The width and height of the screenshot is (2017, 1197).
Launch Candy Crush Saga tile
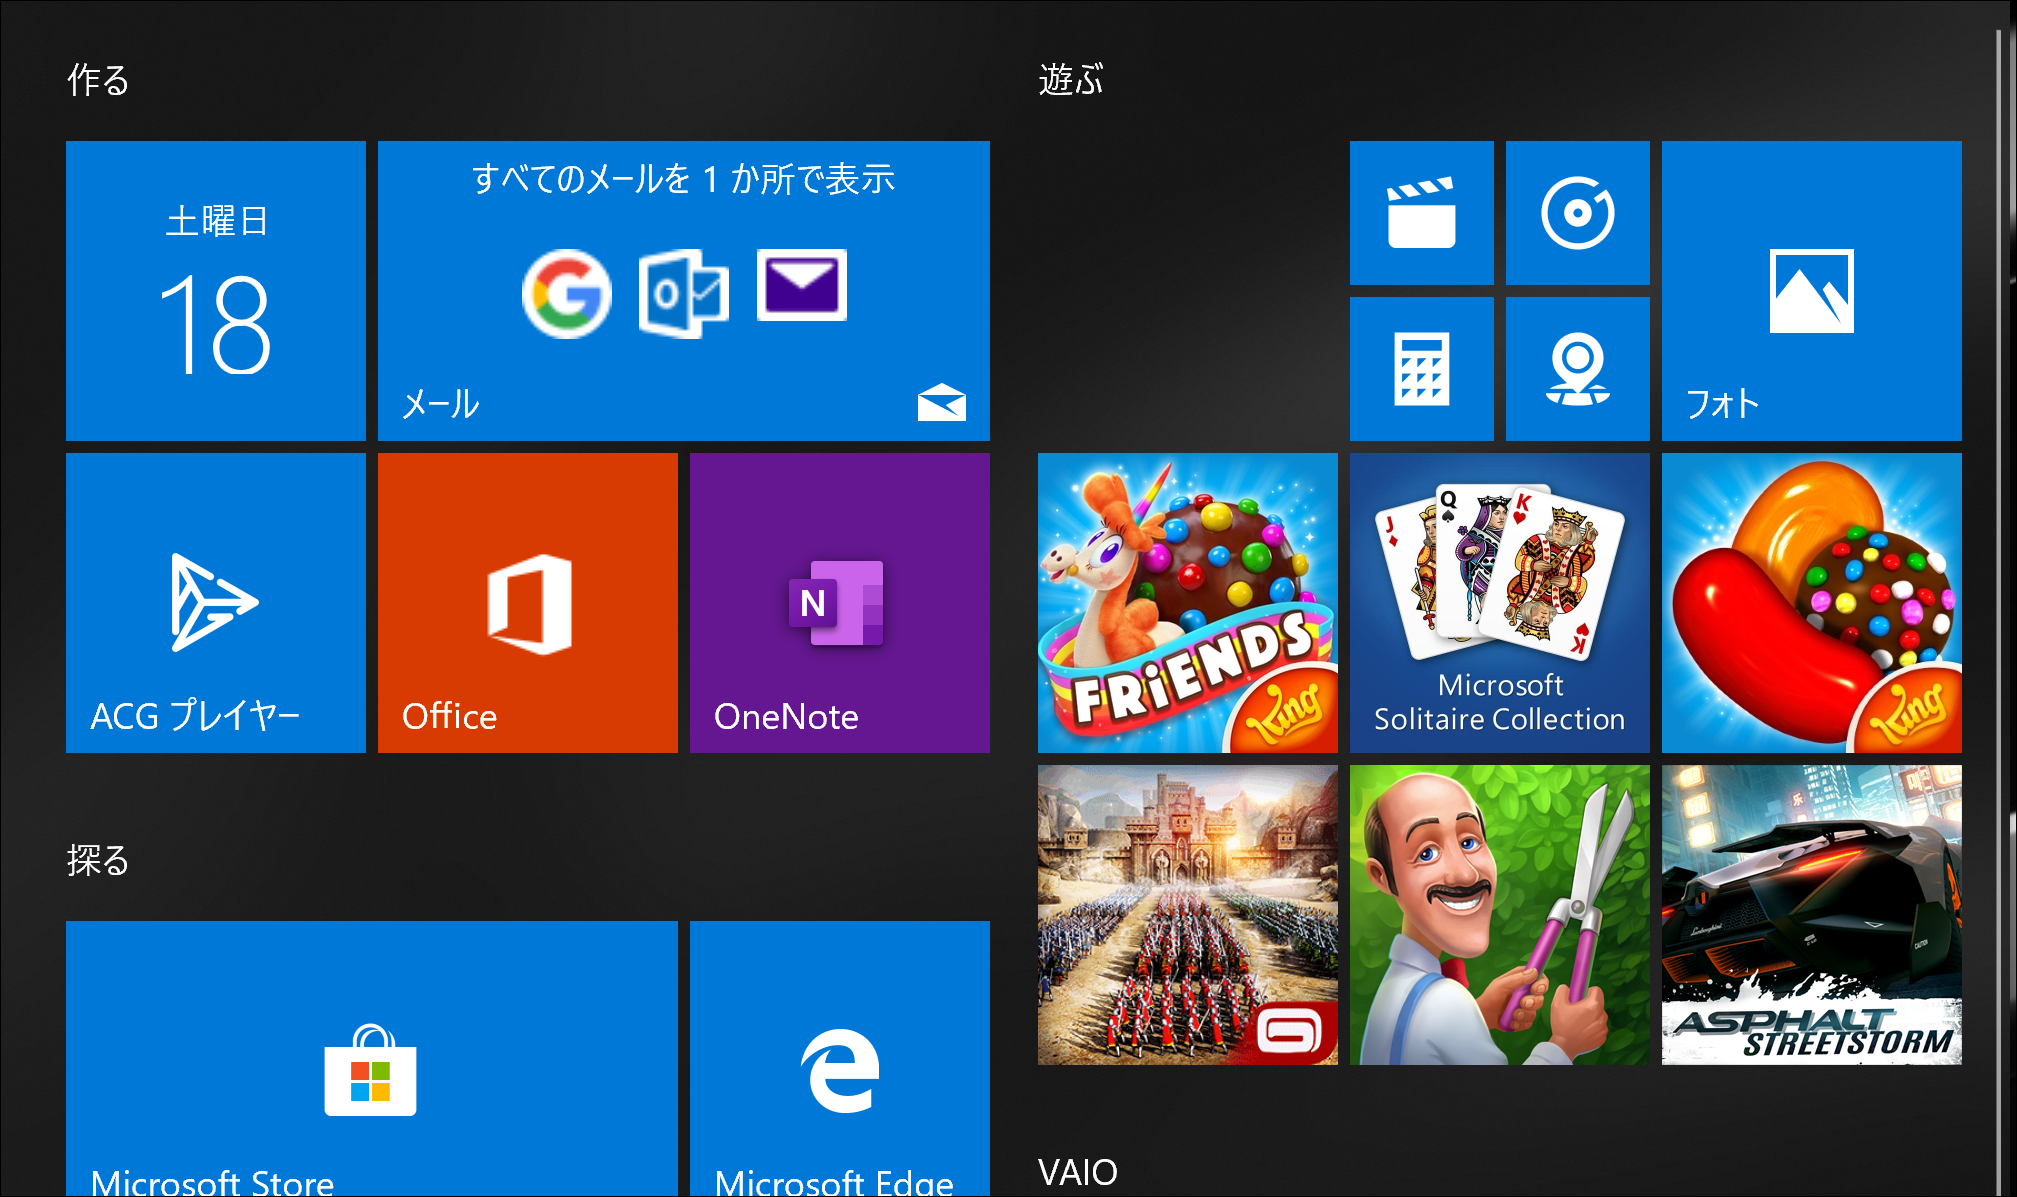1812,603
